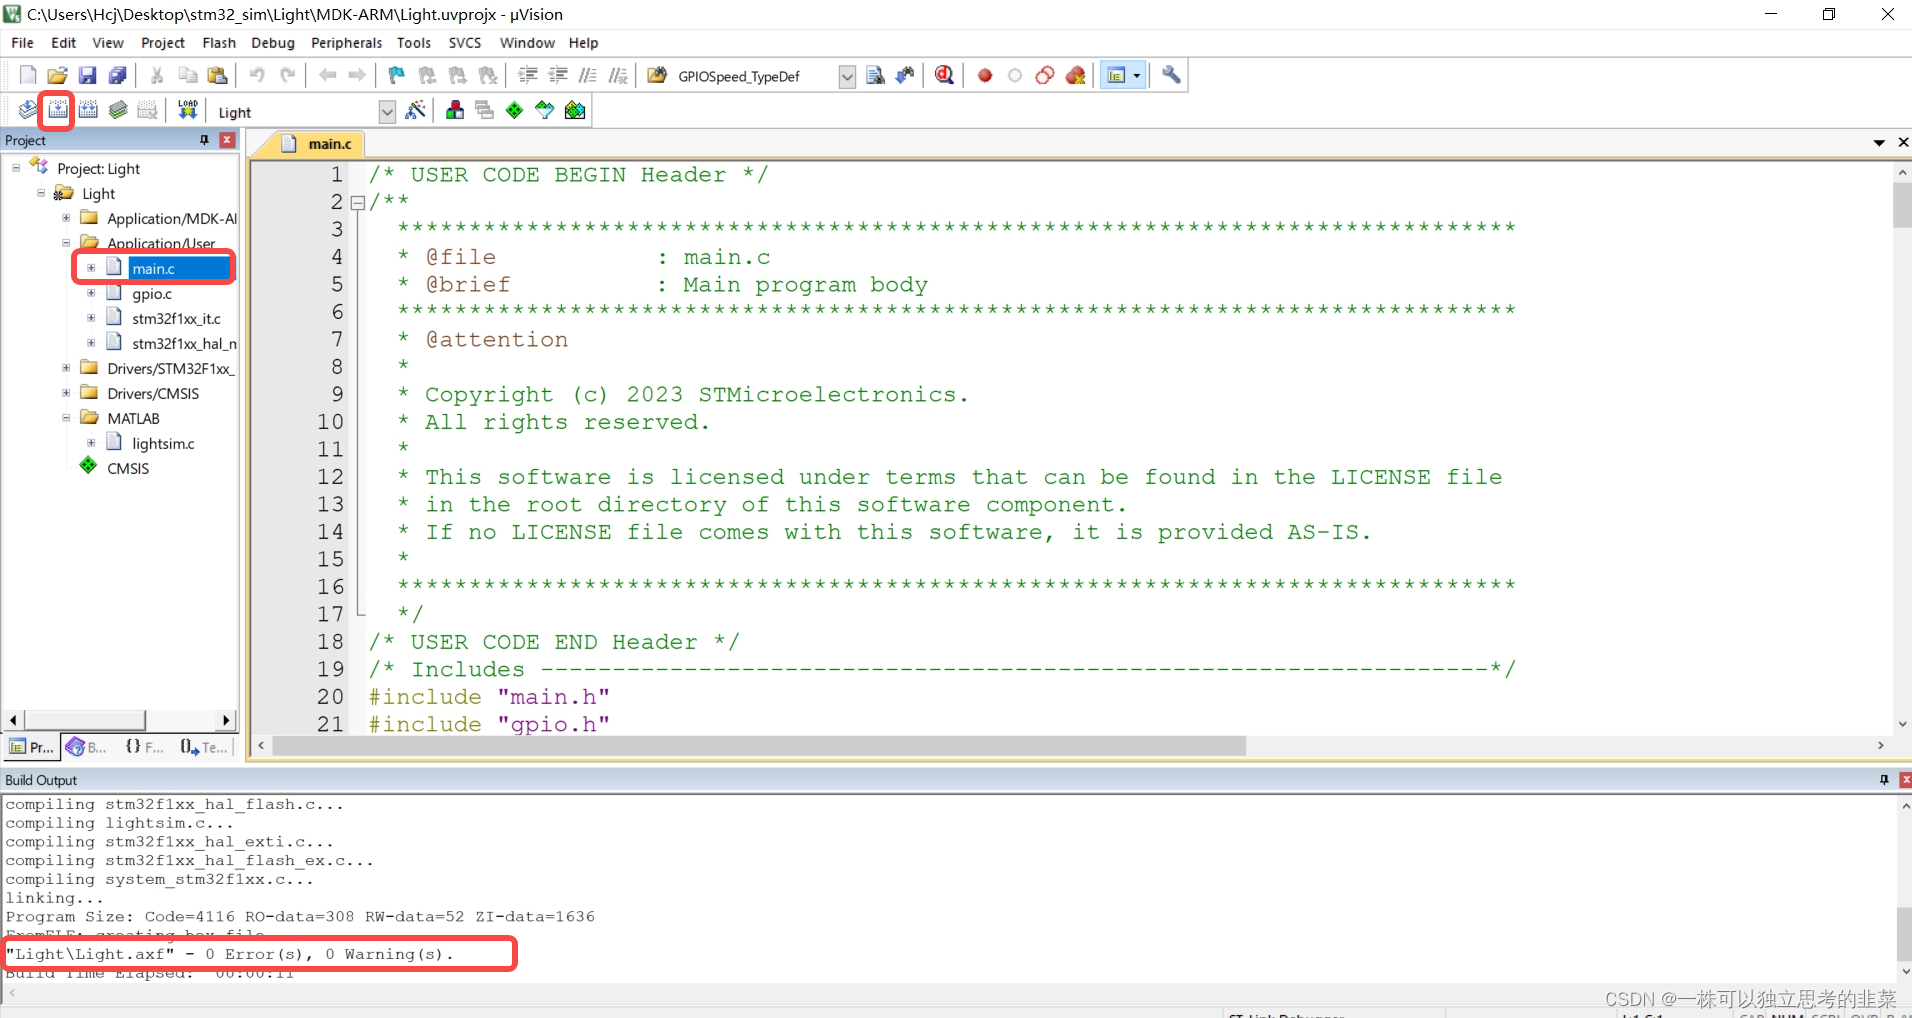This screenshot has width=1912, height=1018.
Task: Kill all breakpoints in program
Action: pyautogui.click(x=1075, y=75)
